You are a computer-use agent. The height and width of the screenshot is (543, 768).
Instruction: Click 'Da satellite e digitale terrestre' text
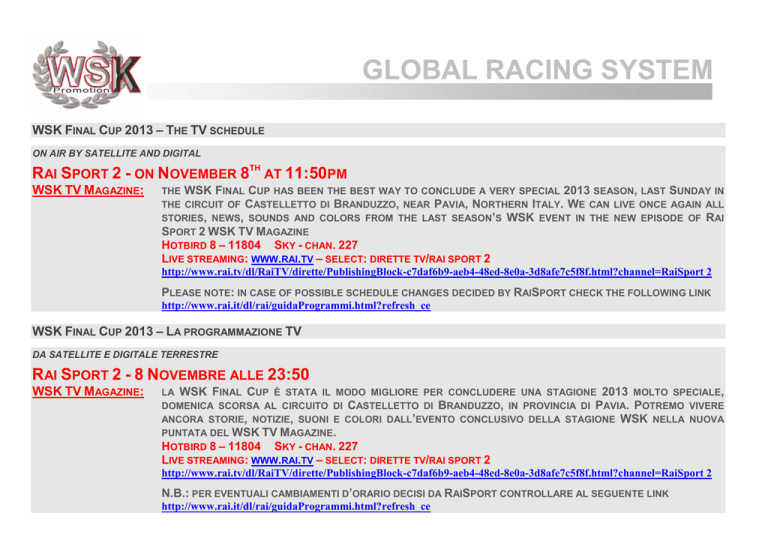(125, 354)
